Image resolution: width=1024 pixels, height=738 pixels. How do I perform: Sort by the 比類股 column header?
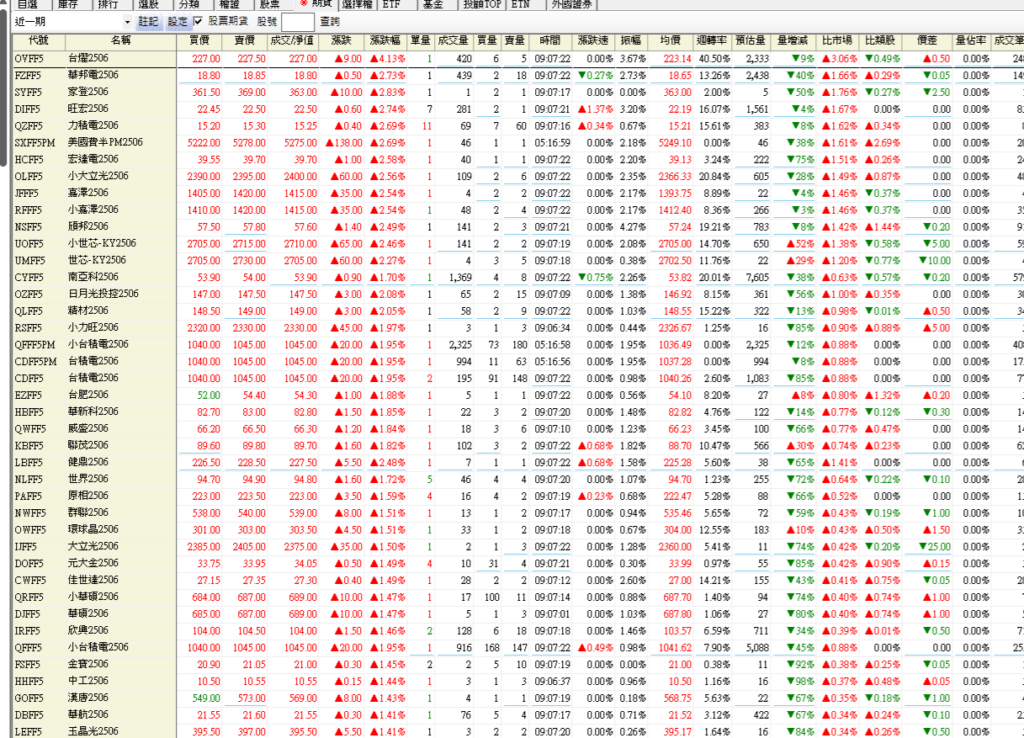click(x=880, y=40)
